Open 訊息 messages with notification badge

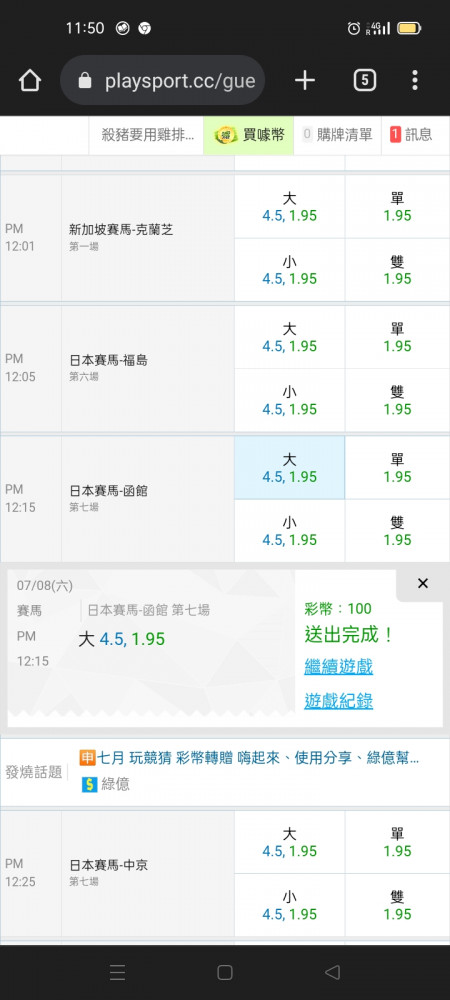point(411,135)
